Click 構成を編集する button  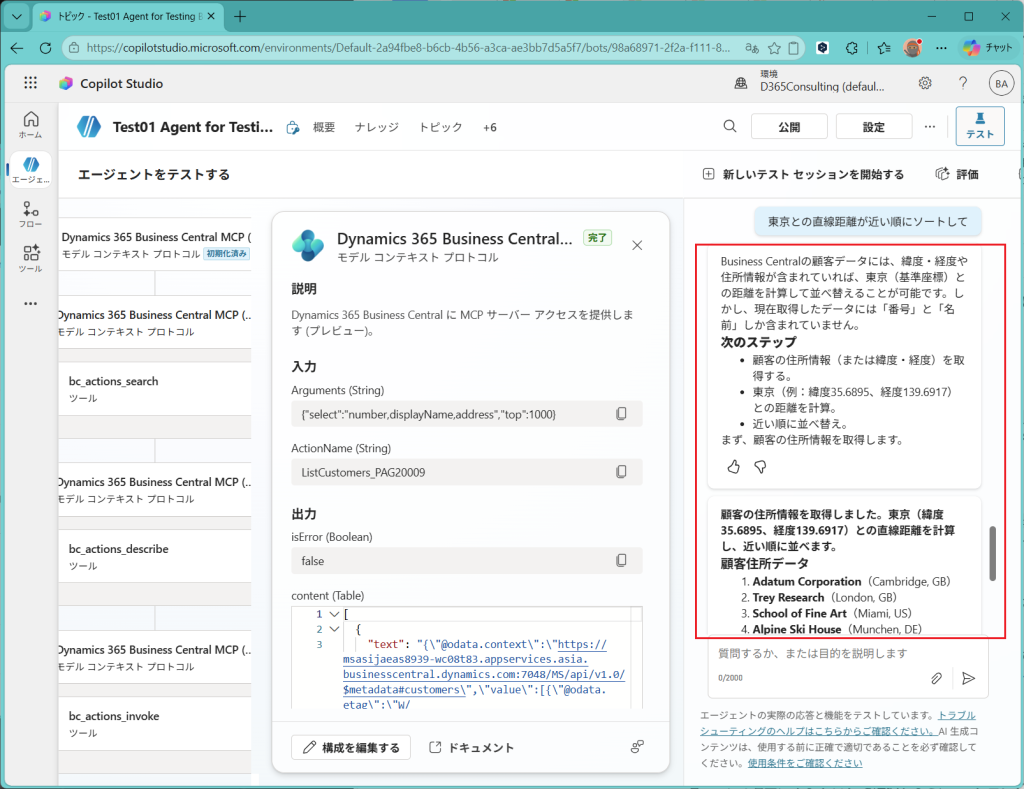tap(351, 747)
